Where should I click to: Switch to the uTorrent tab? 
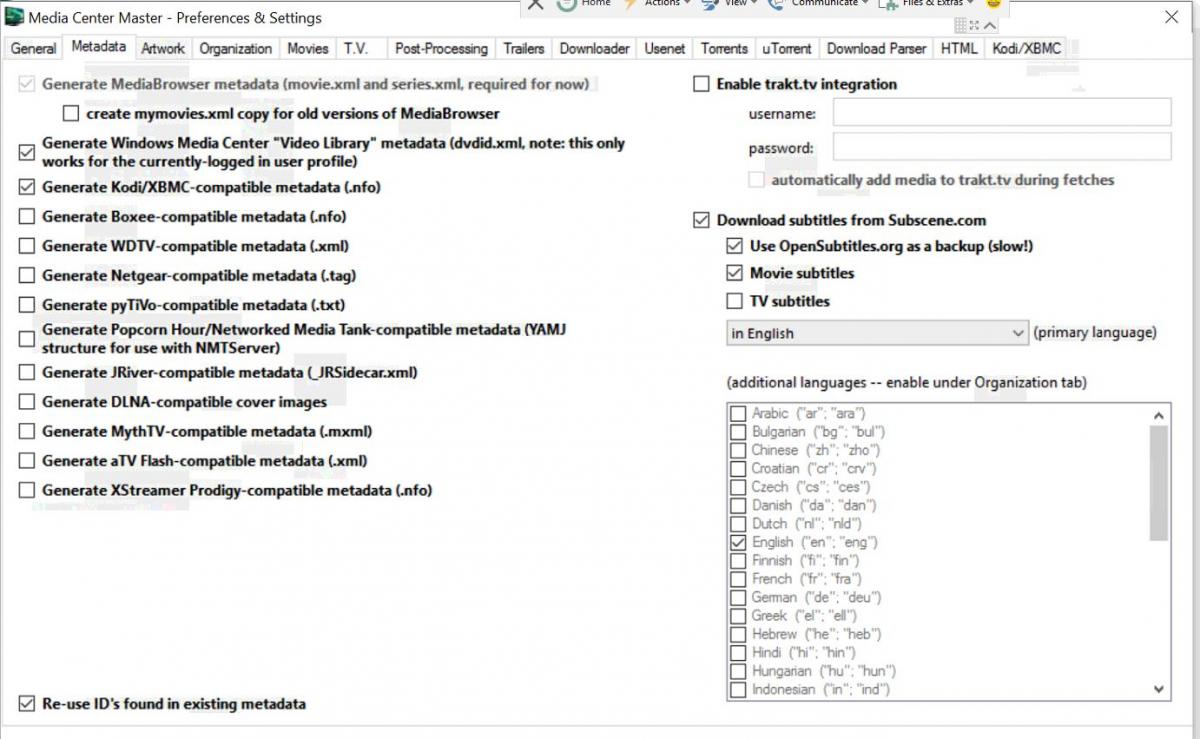click(788, 48)
